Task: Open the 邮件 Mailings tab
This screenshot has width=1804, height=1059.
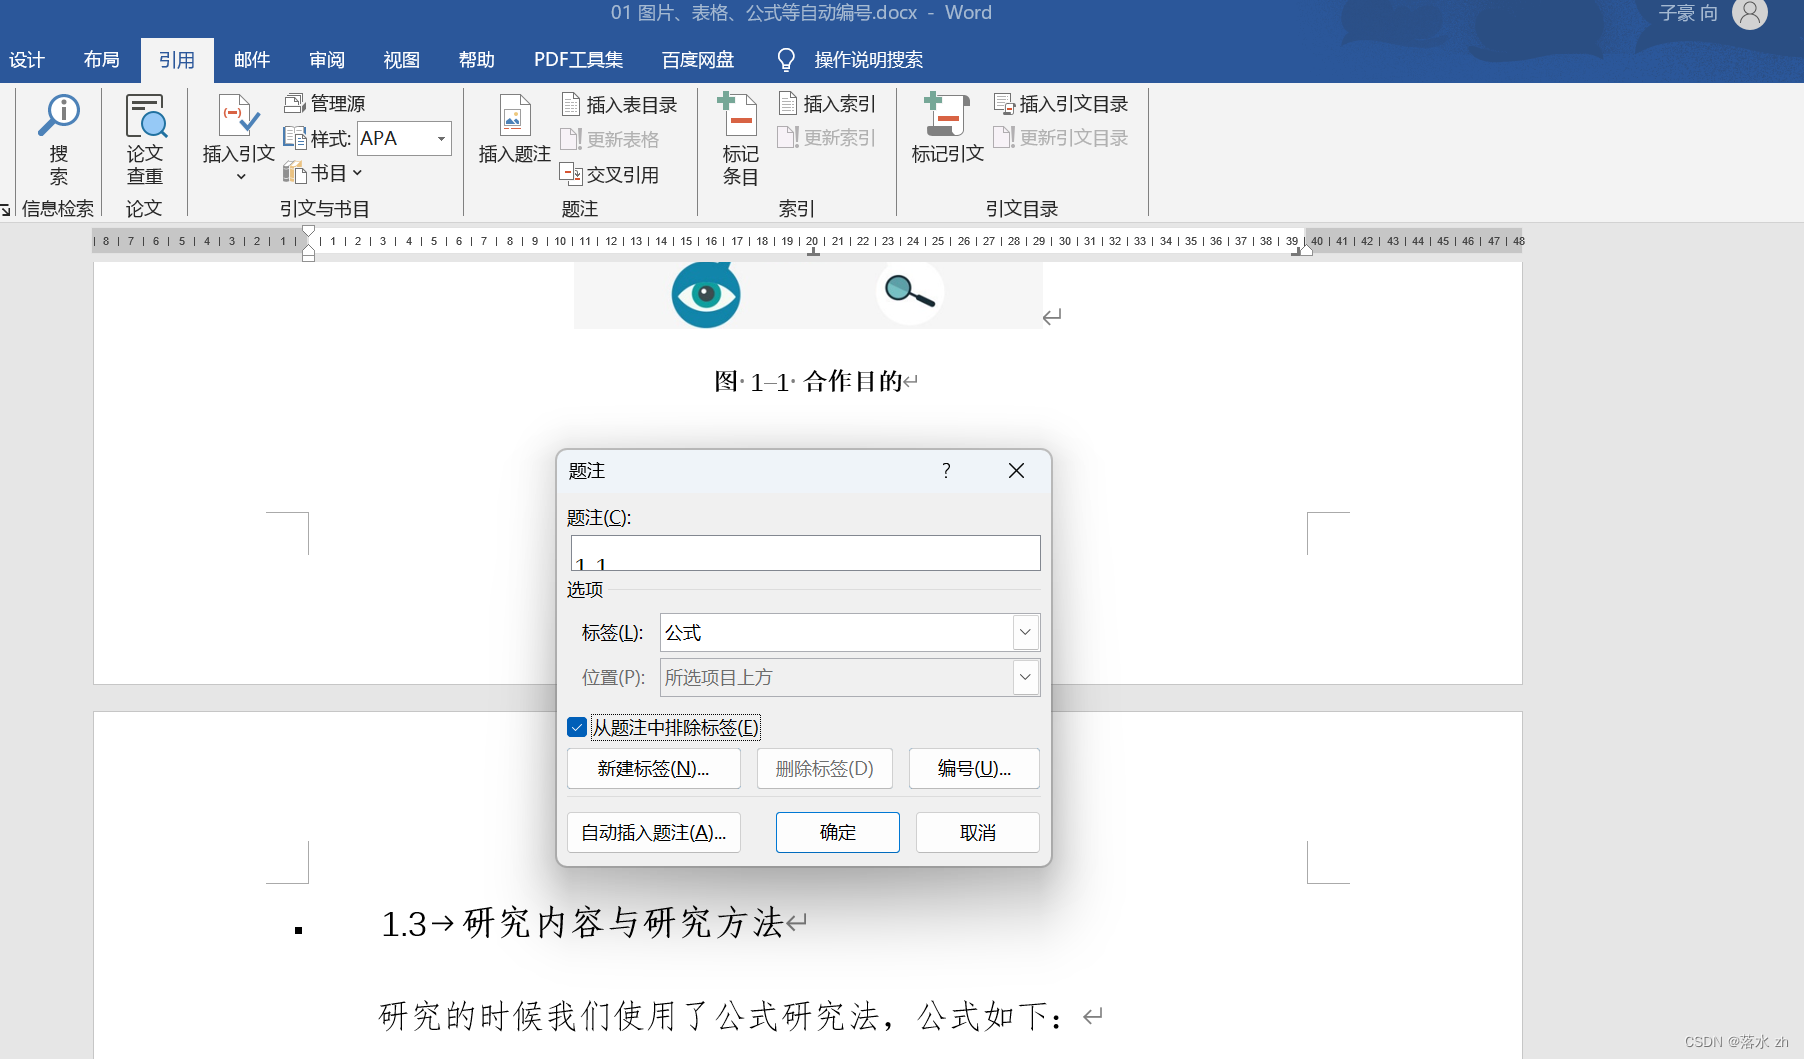Action: (x=252, y=60)
